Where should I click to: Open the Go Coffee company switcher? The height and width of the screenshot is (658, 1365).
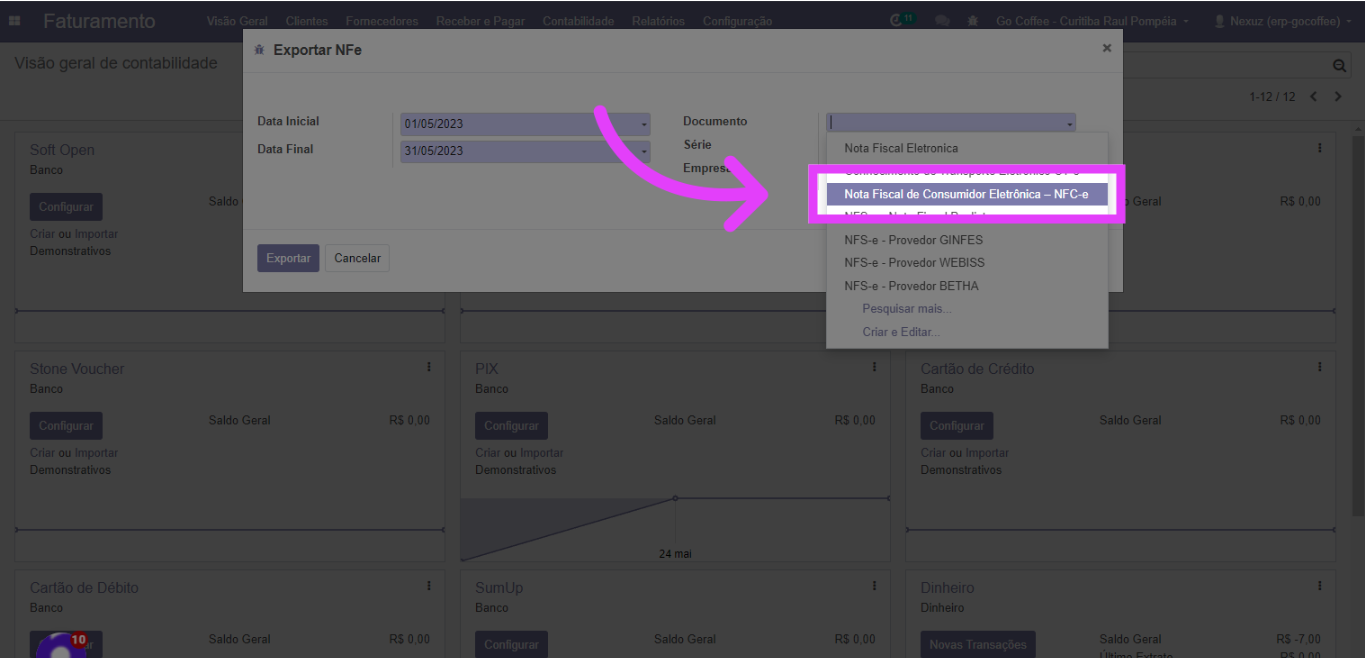[1092, 21]
